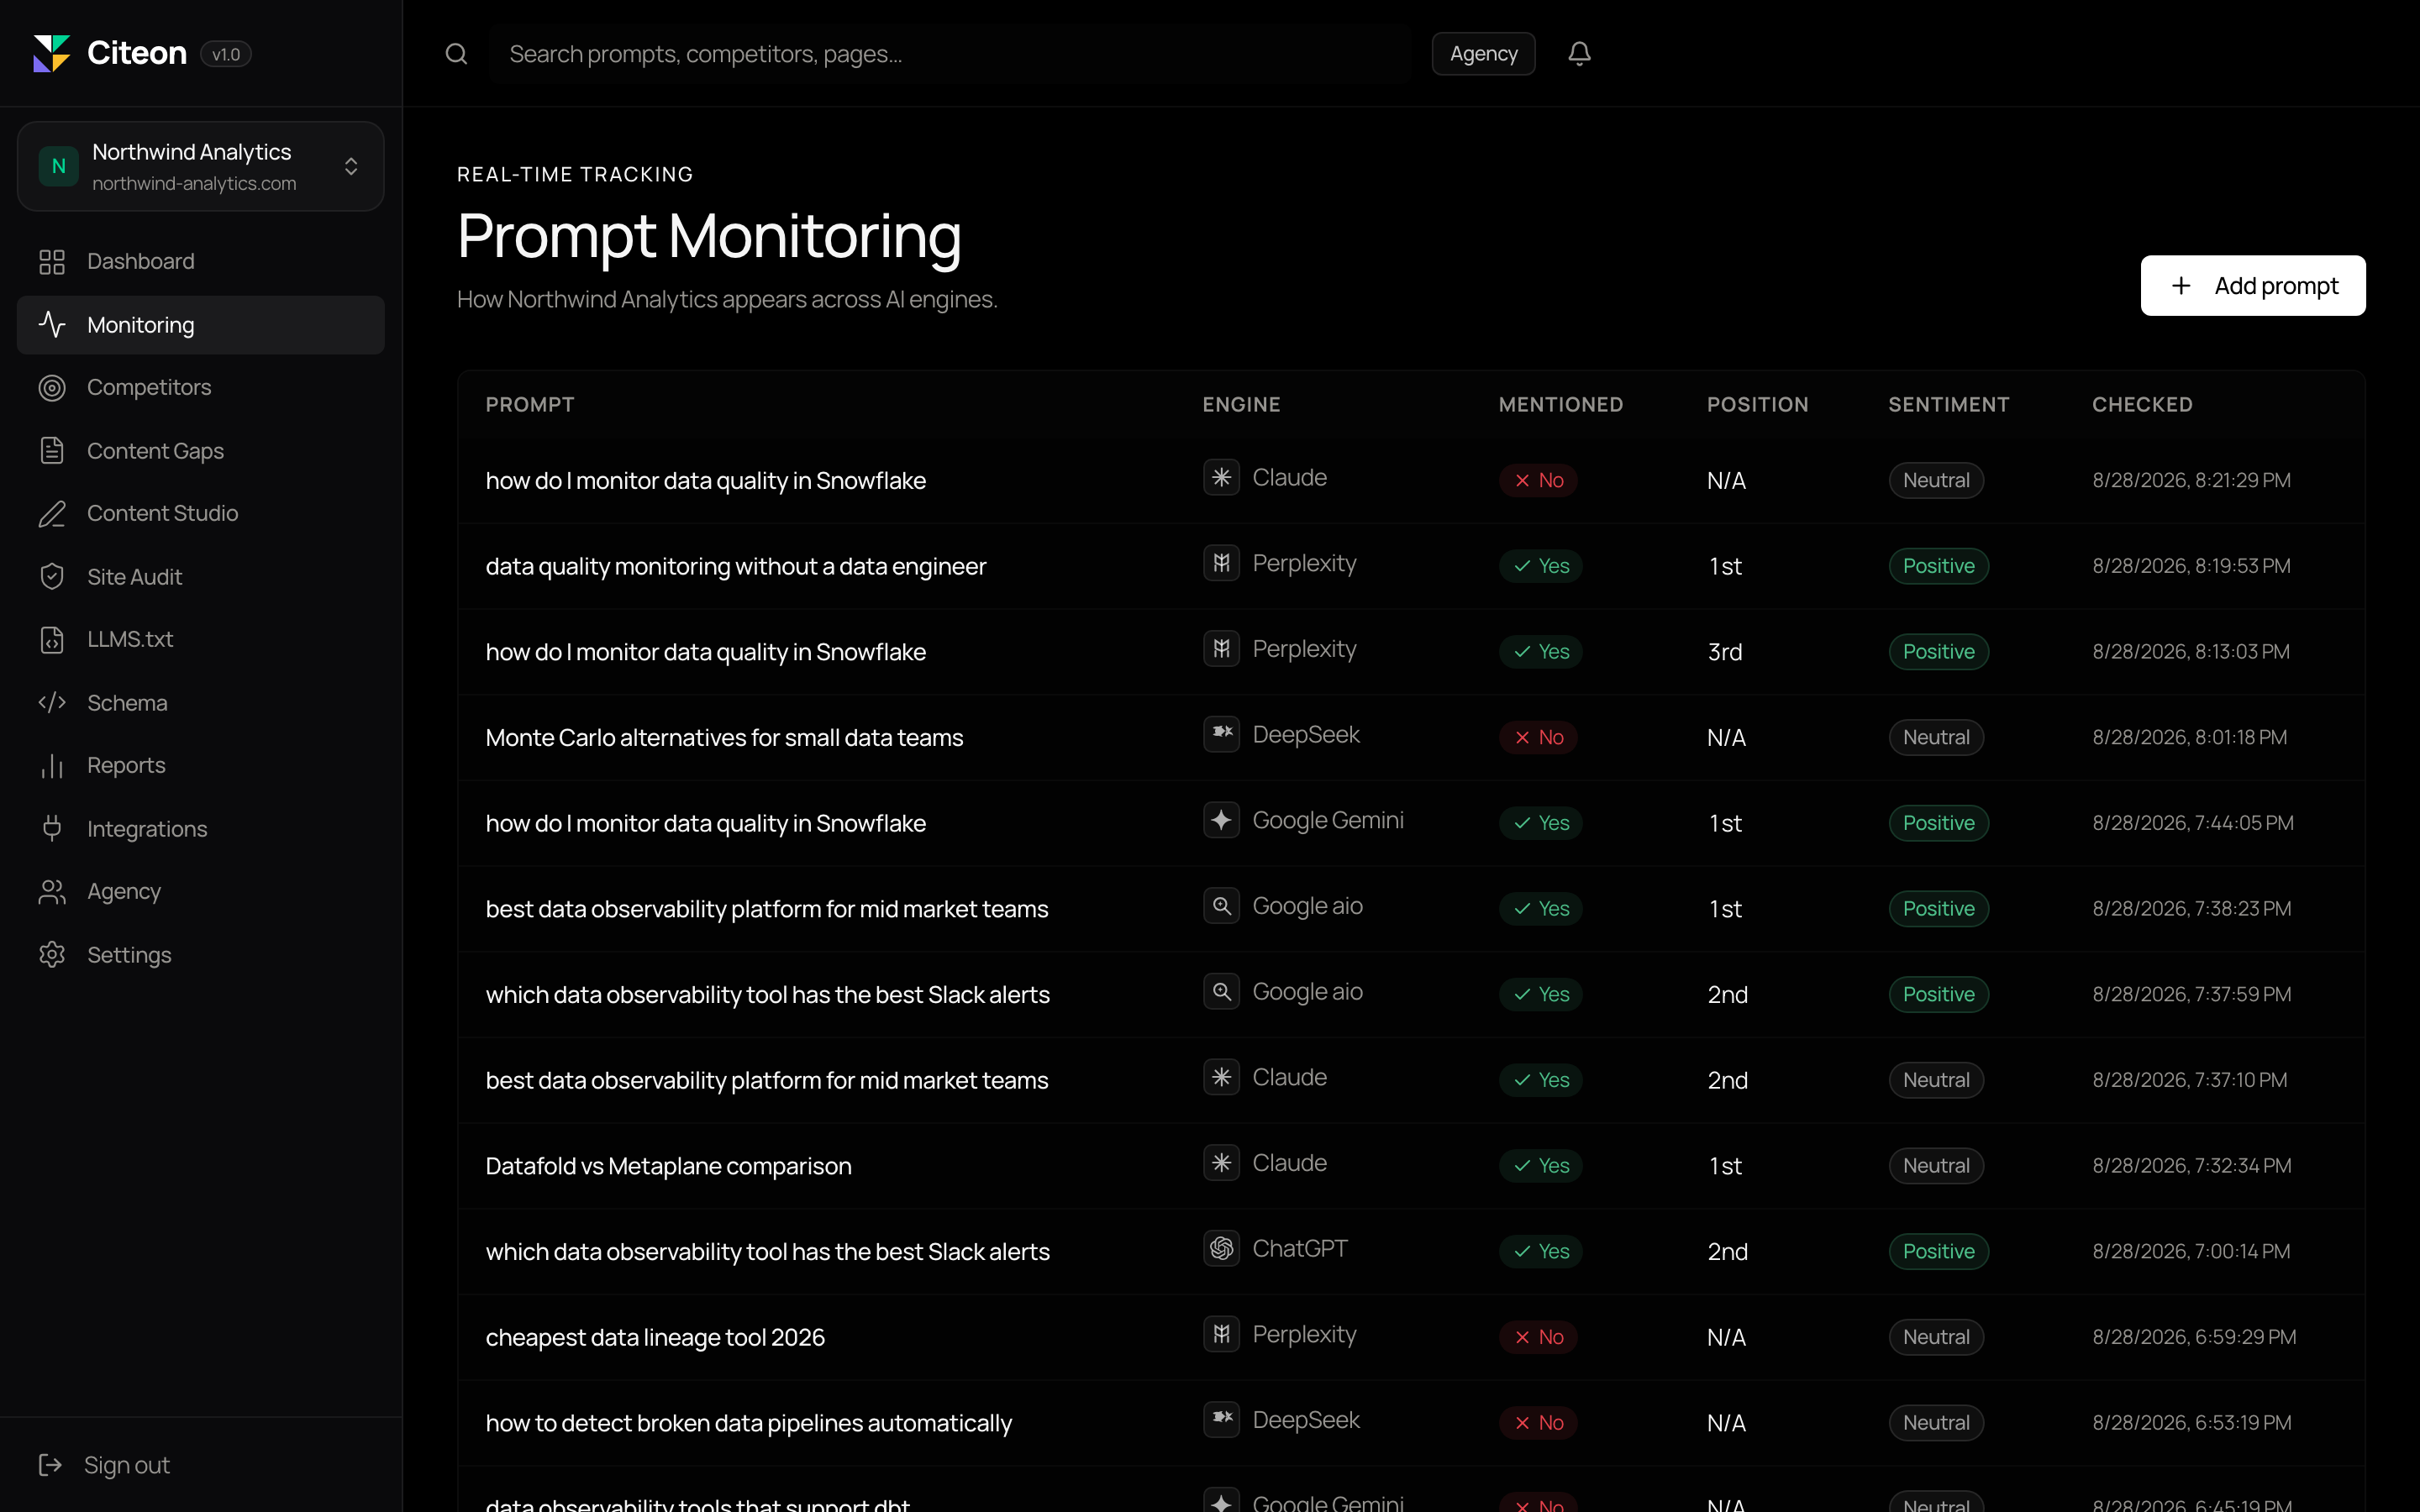Click the Content Studio pencil icon
This screenshot has width=2420, height=1512.
click(x=52, y=514)
